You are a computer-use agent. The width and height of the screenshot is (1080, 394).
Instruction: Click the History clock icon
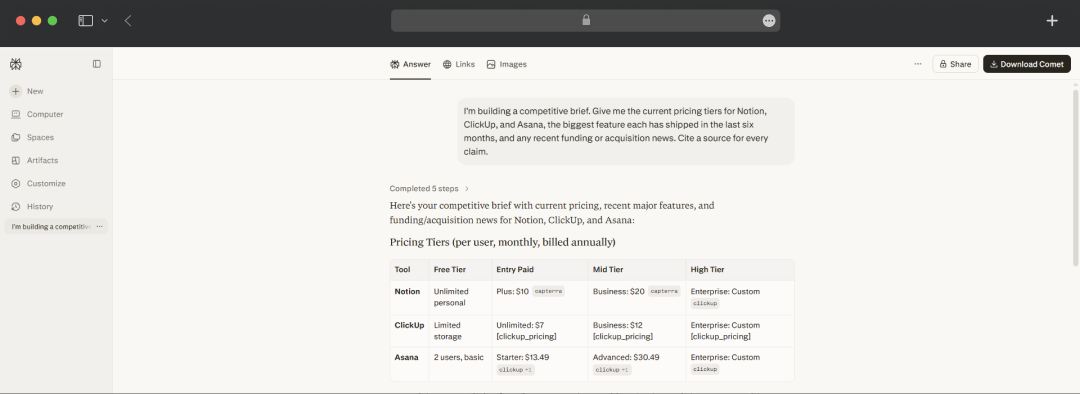tap(15, 207)
